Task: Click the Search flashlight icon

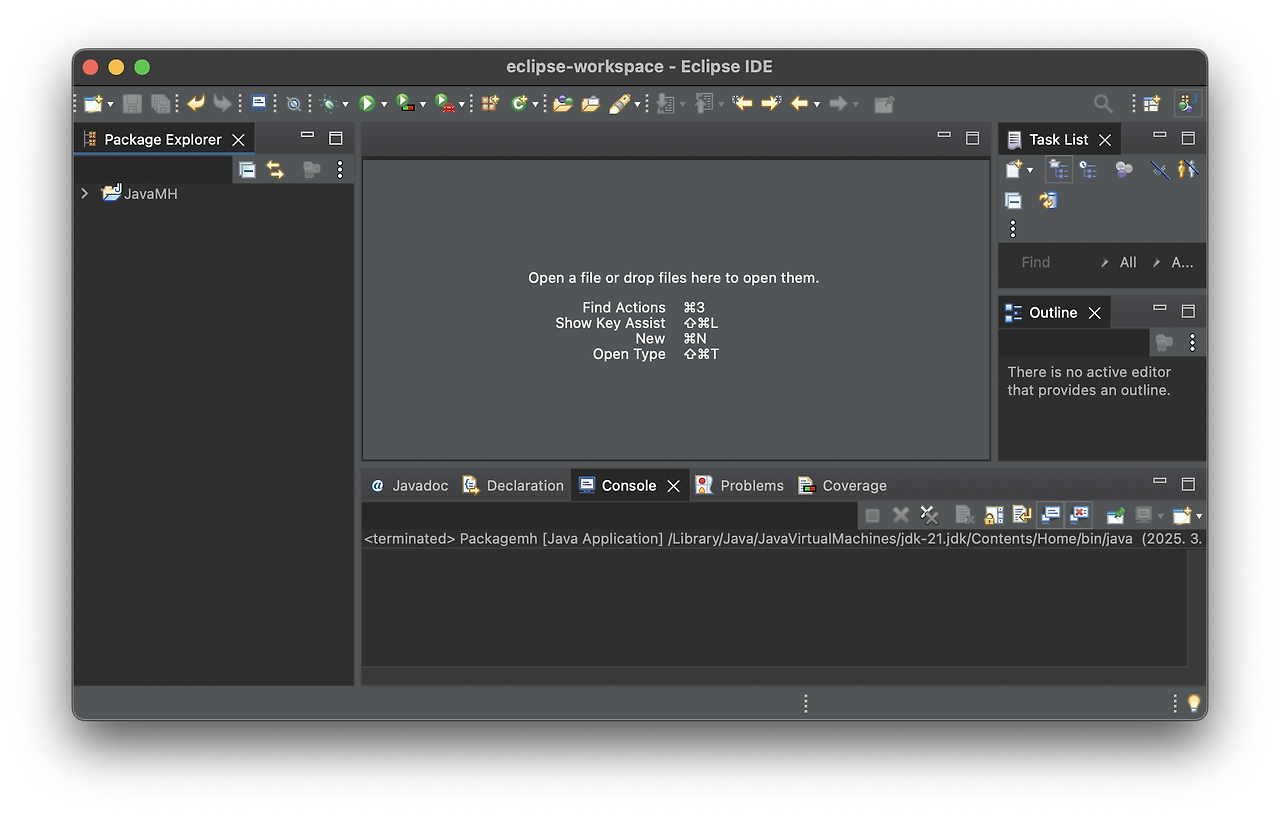Action: 619,103
